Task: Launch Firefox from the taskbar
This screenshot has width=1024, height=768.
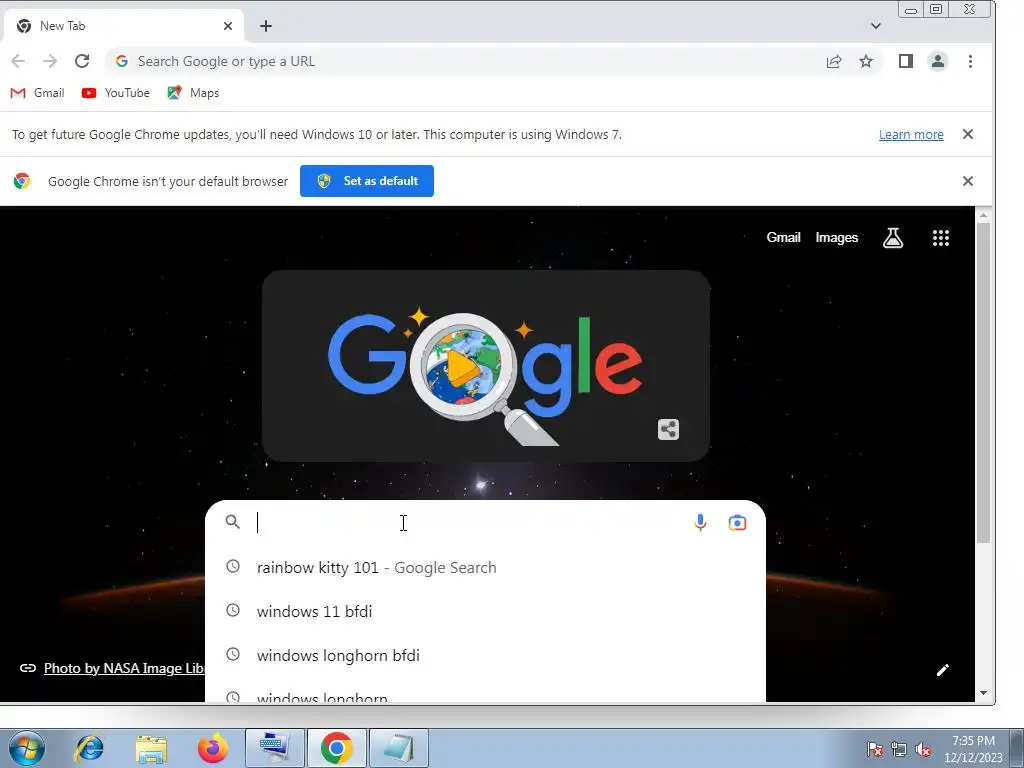Action: pos(212,748)
